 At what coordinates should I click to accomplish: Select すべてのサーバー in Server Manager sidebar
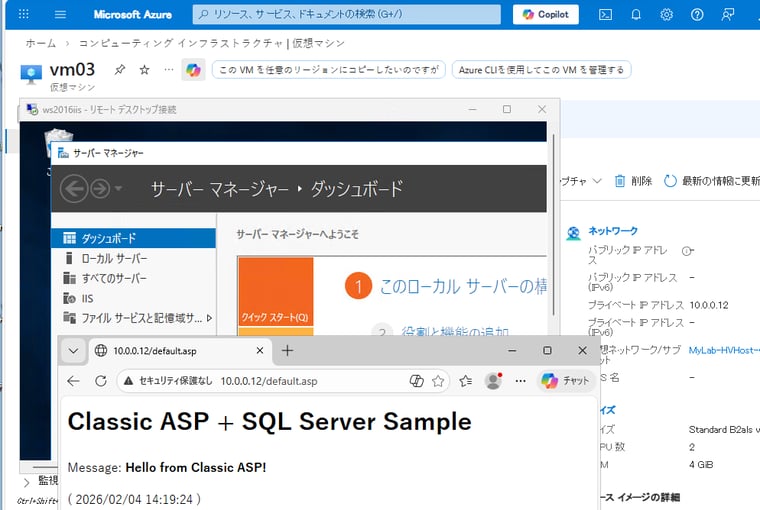133,278
